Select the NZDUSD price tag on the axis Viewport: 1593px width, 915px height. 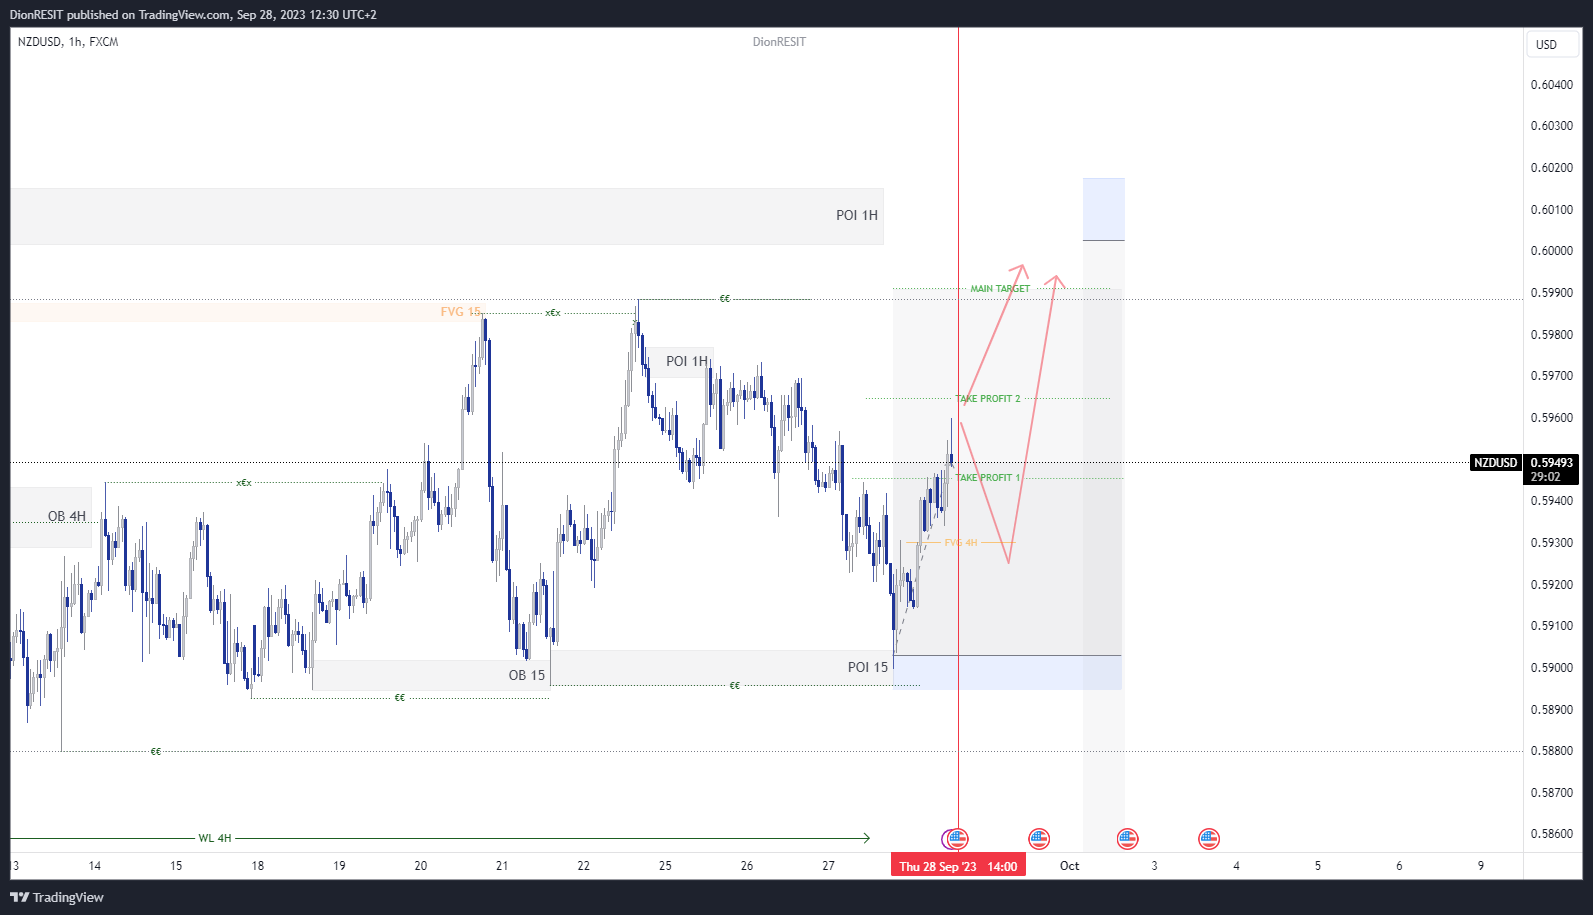[x=1496, y=462]
